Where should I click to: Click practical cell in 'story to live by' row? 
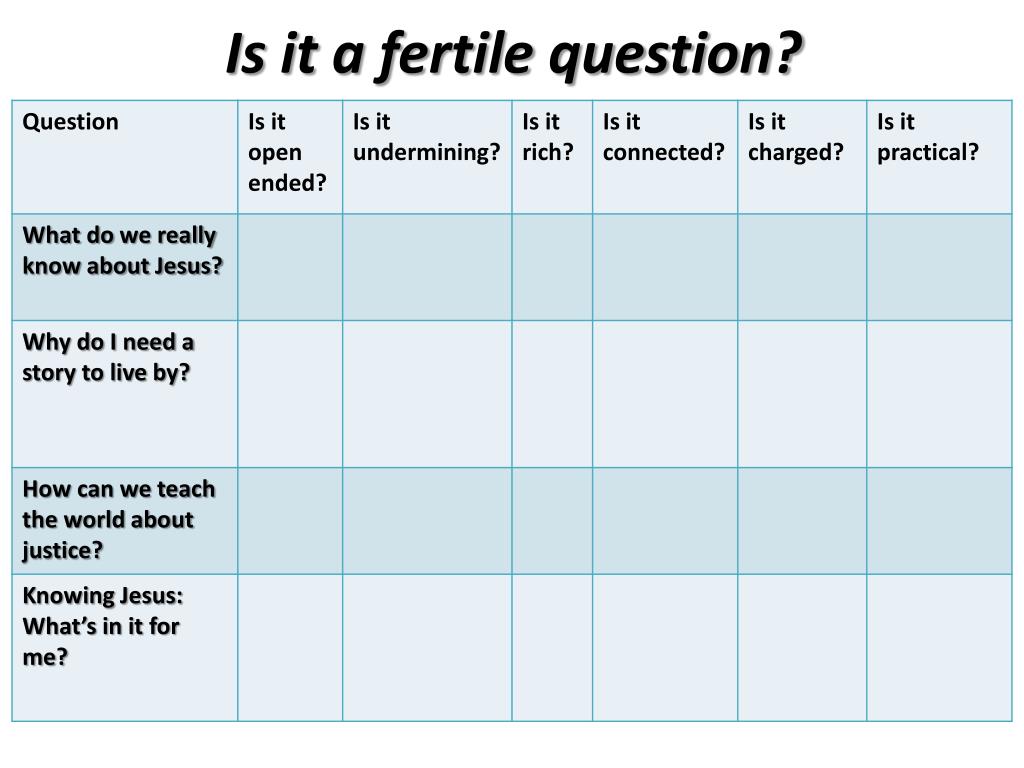(939, 394)
